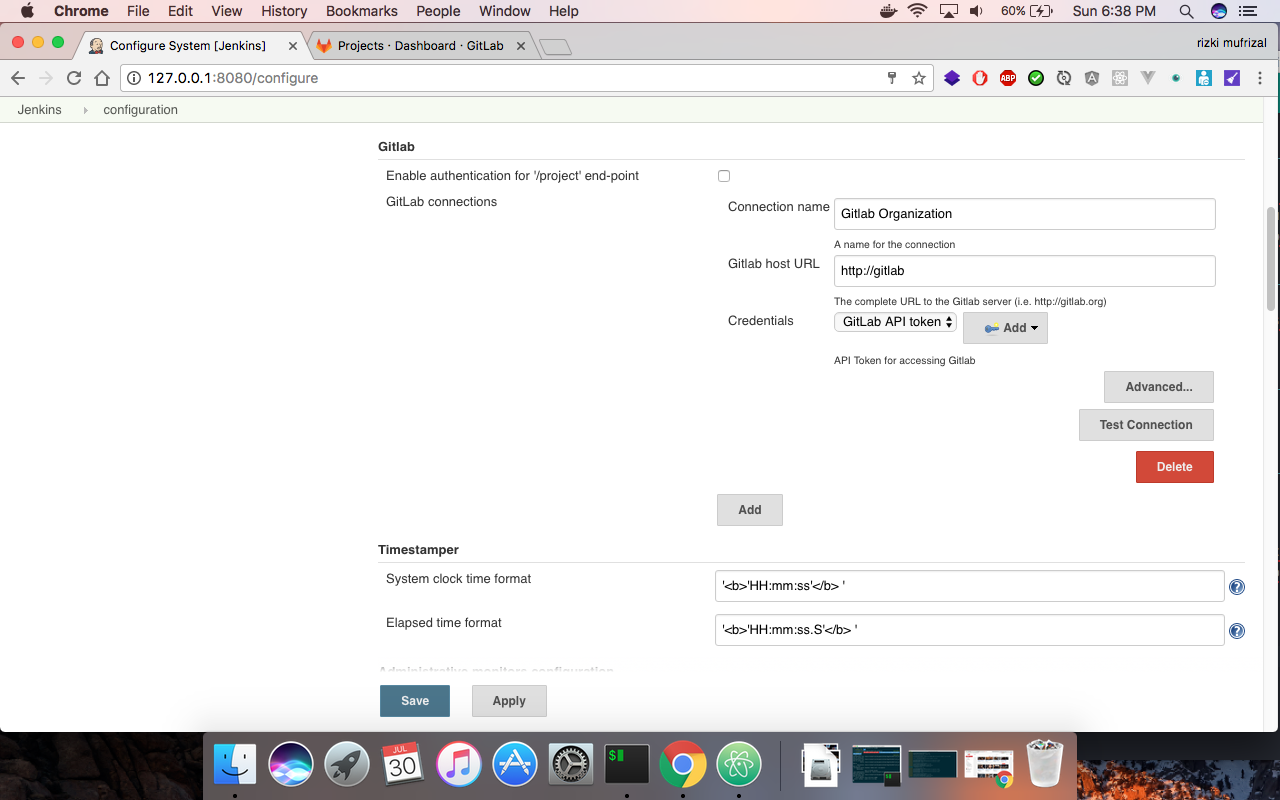Open Atom editor from the dock
Screen dimensions: 1280x800
tap(739, 766)
